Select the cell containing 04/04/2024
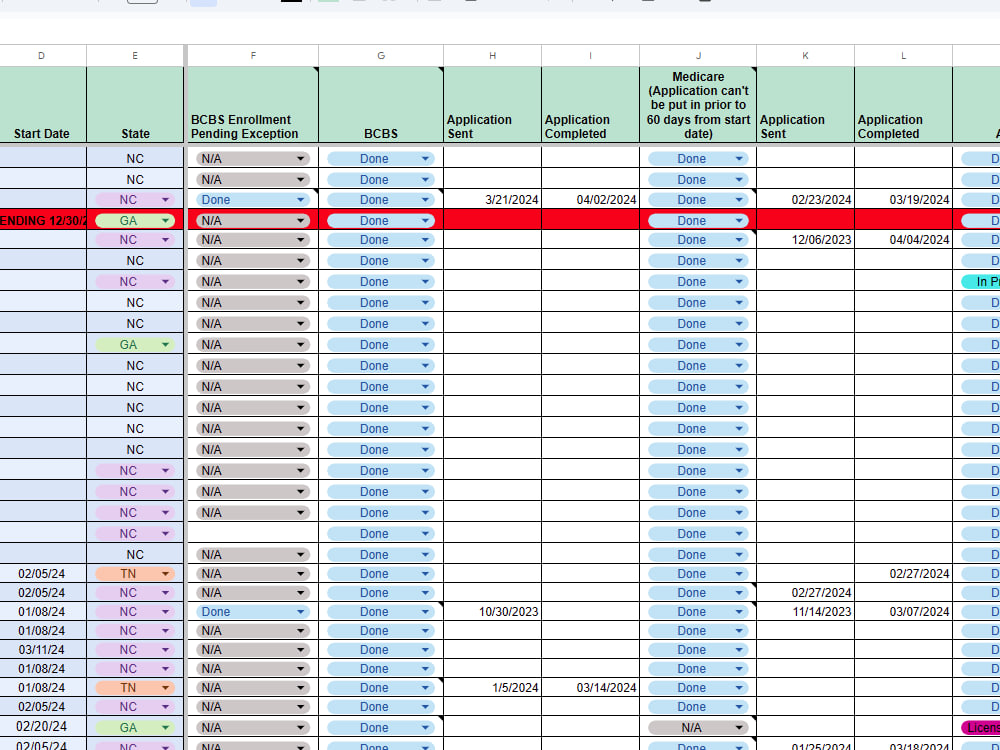The image size is (1000, 750). [x=904, y=240]
